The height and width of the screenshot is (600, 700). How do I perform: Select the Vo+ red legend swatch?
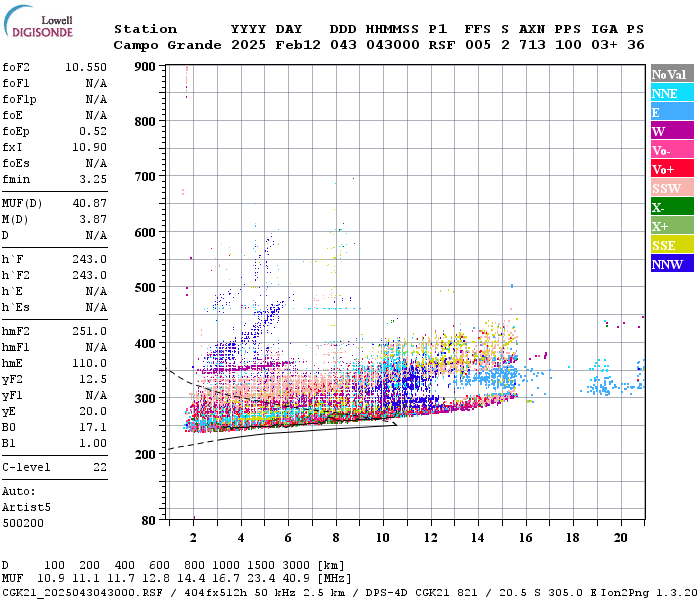pos(672,169)
